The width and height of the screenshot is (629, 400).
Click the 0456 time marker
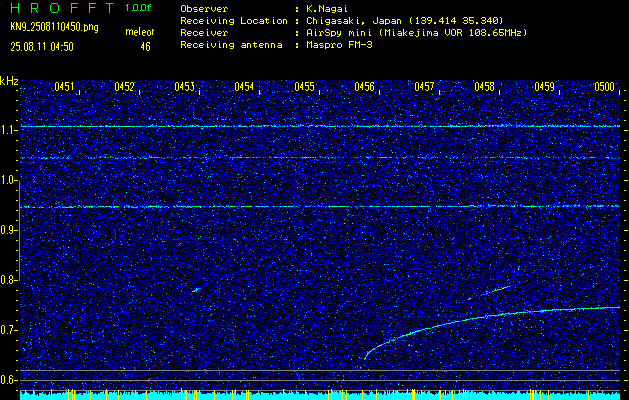click(x=364, y=86)
